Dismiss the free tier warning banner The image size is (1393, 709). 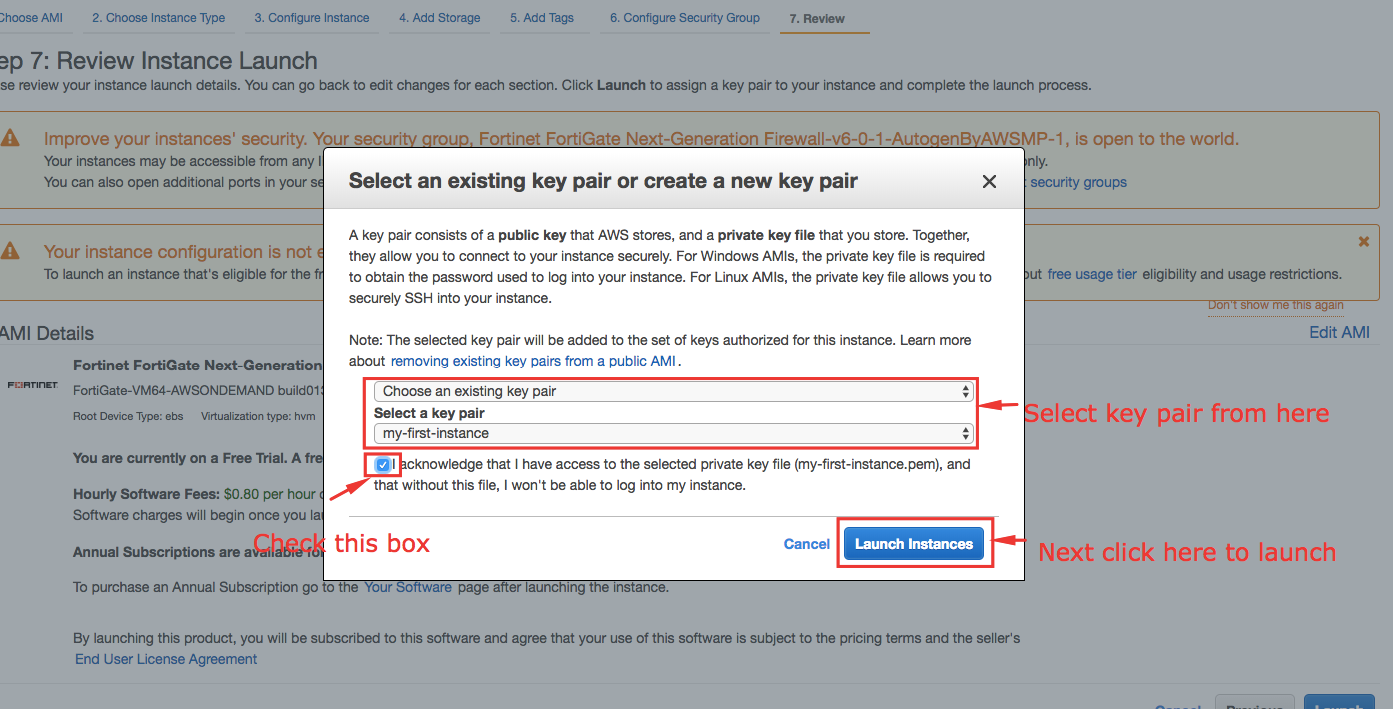pos(1364,242)
